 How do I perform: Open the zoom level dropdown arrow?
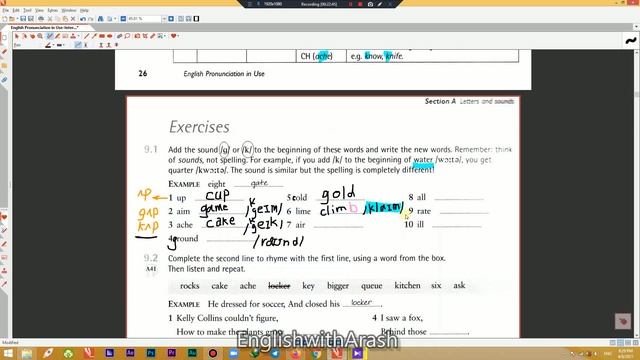click(x=164, y=19)
